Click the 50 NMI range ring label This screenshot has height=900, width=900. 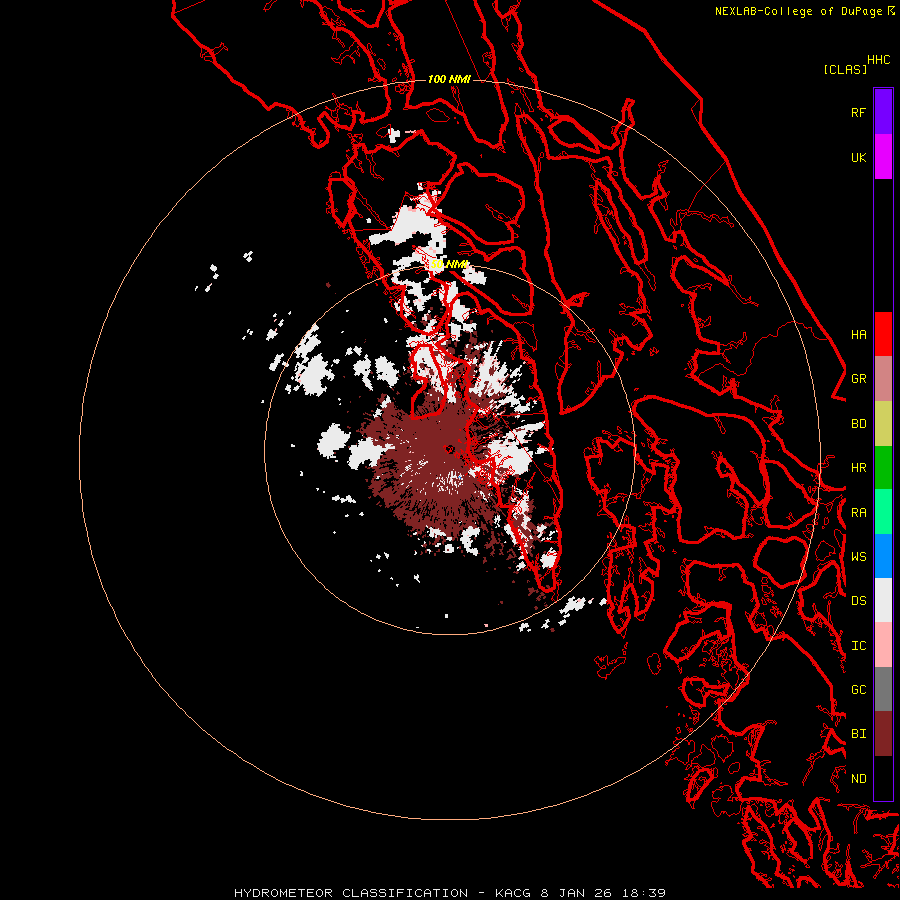[x=449, y=264]
